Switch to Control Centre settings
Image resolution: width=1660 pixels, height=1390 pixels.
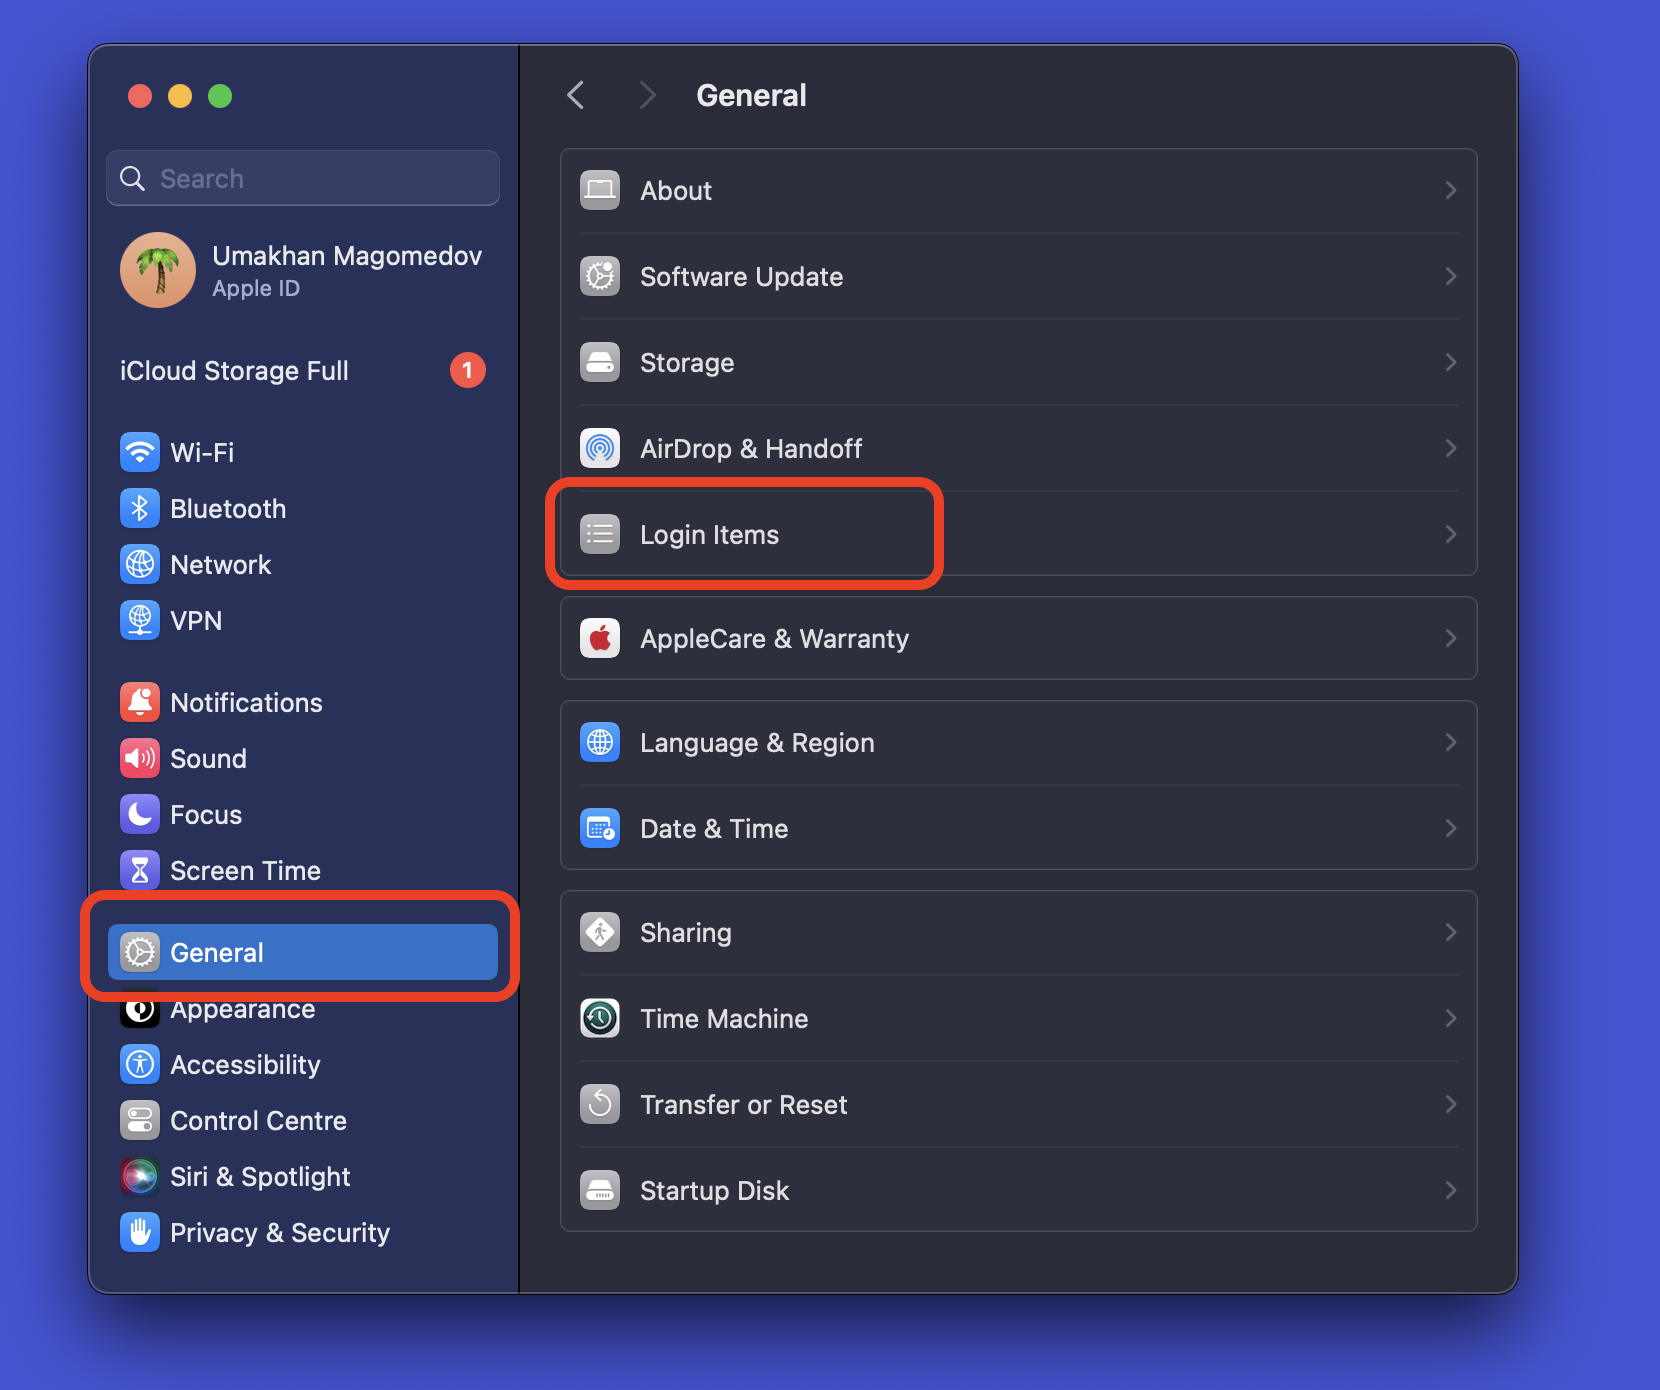coord(258,1120)
